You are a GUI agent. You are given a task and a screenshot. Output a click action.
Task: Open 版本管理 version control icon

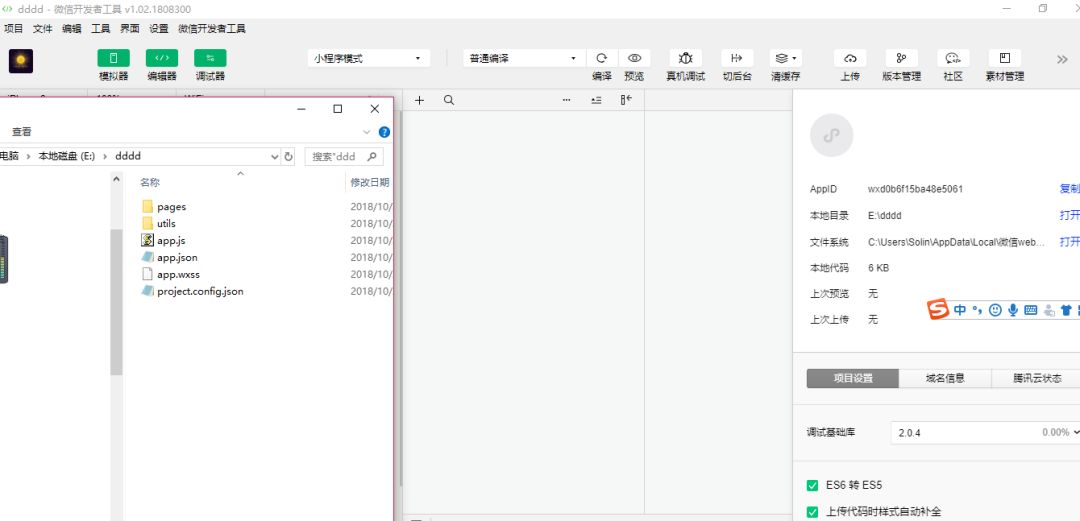(x=902, y=59)
